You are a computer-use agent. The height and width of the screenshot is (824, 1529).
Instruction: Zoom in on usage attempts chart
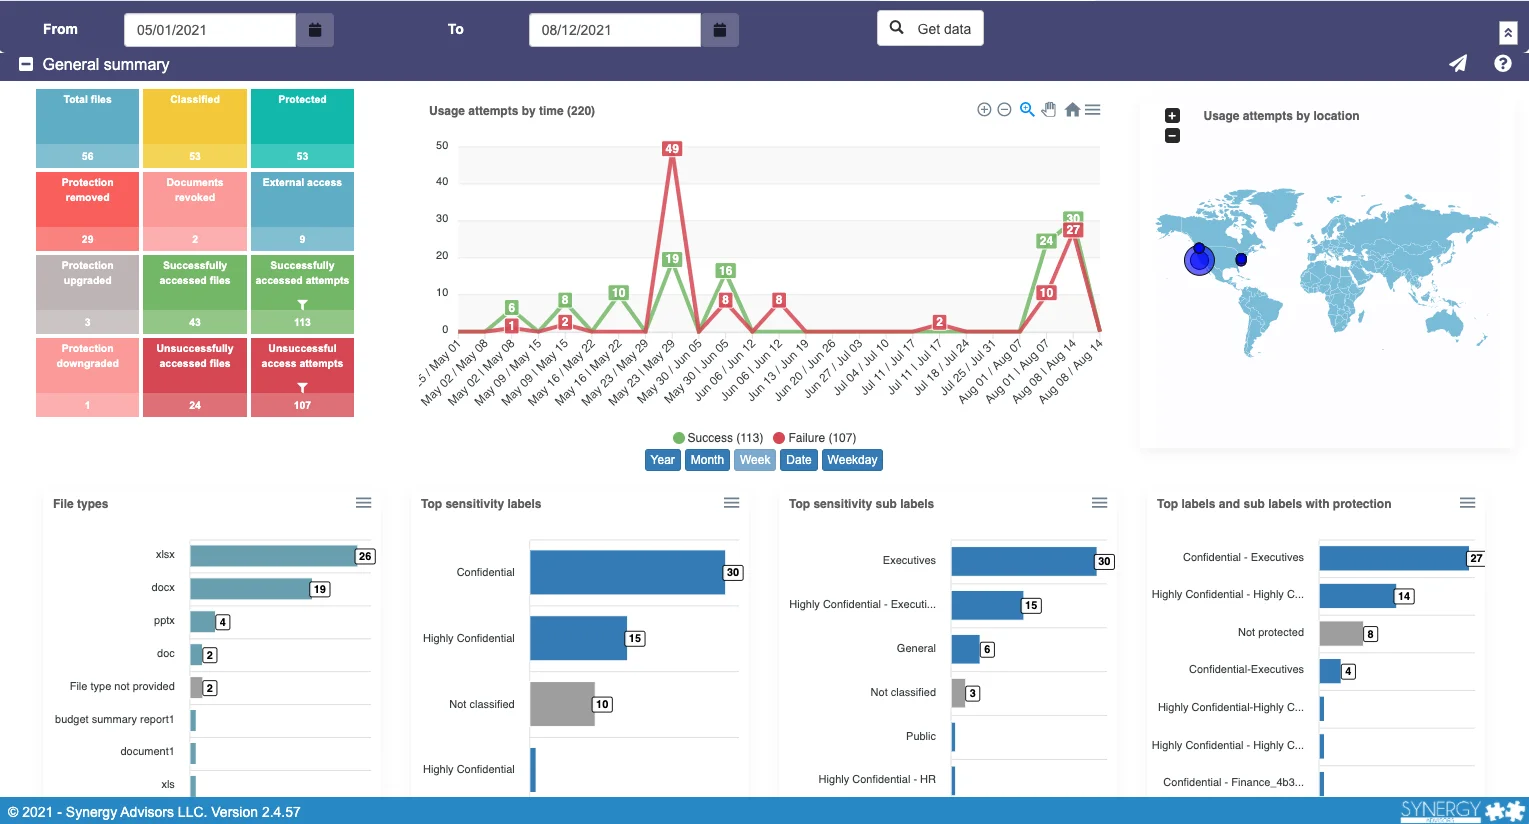tap(984, 110)
